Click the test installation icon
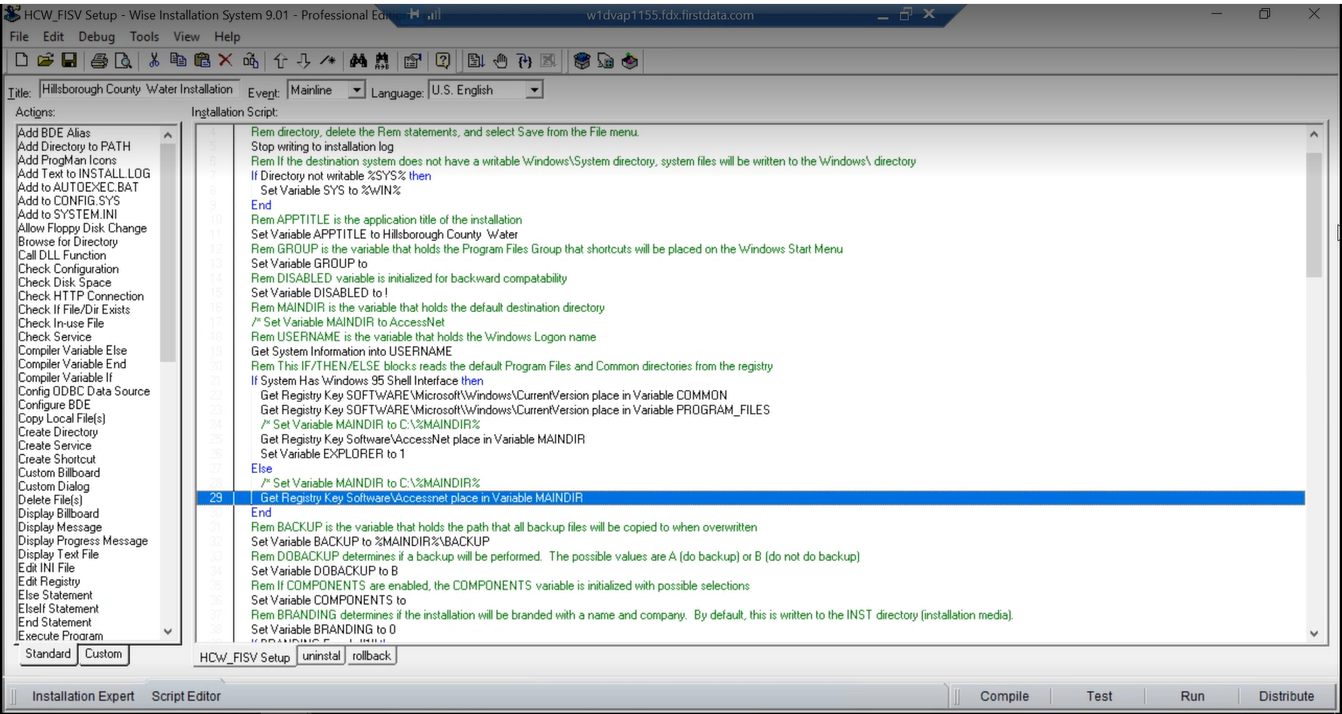Viewport: 1342px width, 714px height. coord(606,61)
